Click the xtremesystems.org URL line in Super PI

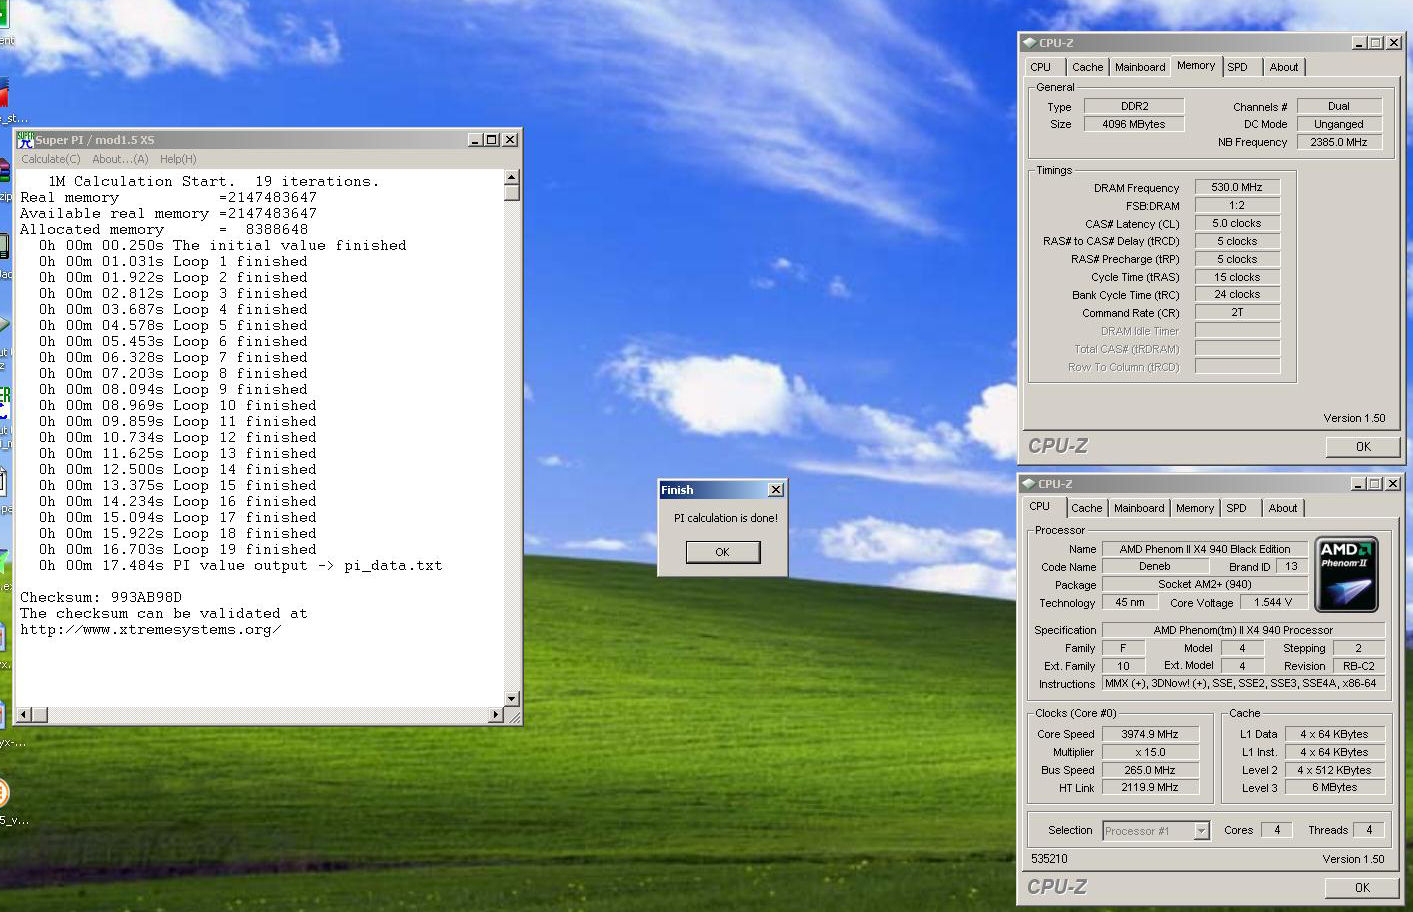[150, 629]
